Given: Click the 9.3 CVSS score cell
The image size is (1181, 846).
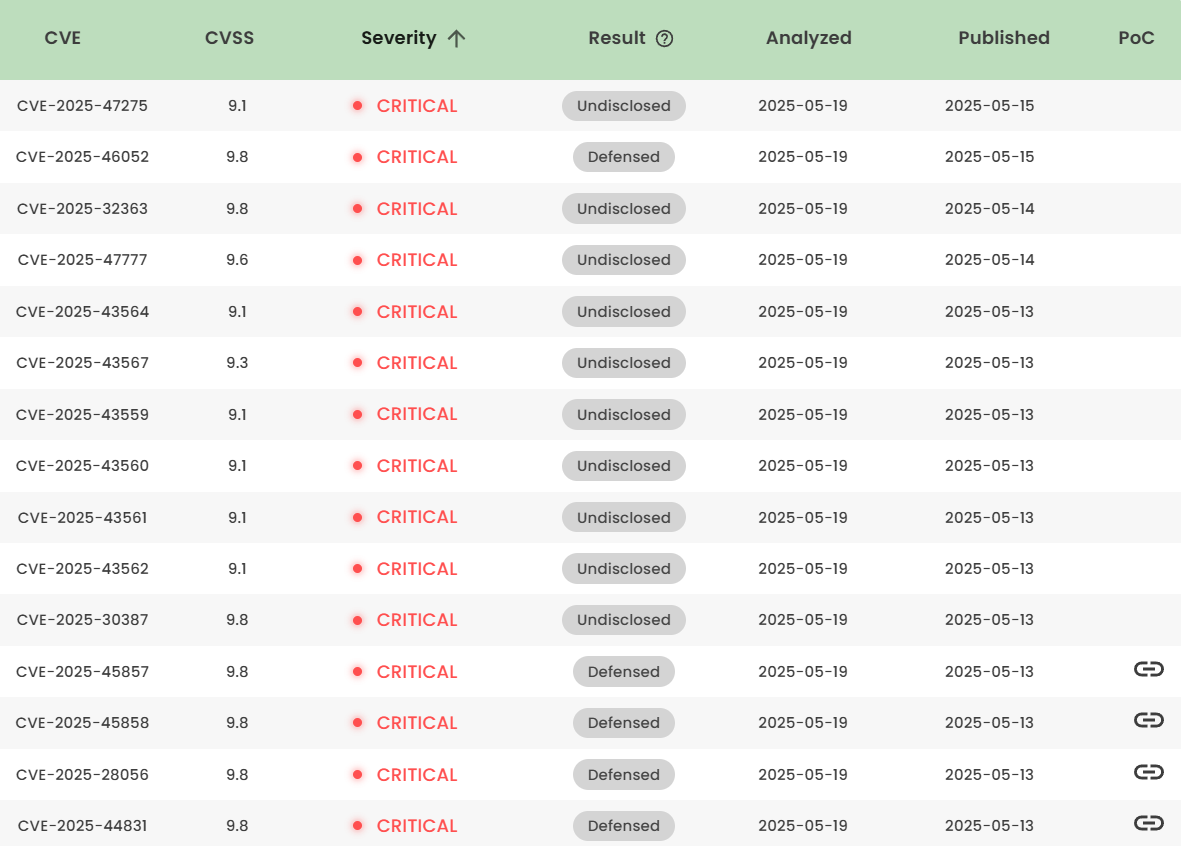Looking at the screenshot, I should (x=237, y=363).
